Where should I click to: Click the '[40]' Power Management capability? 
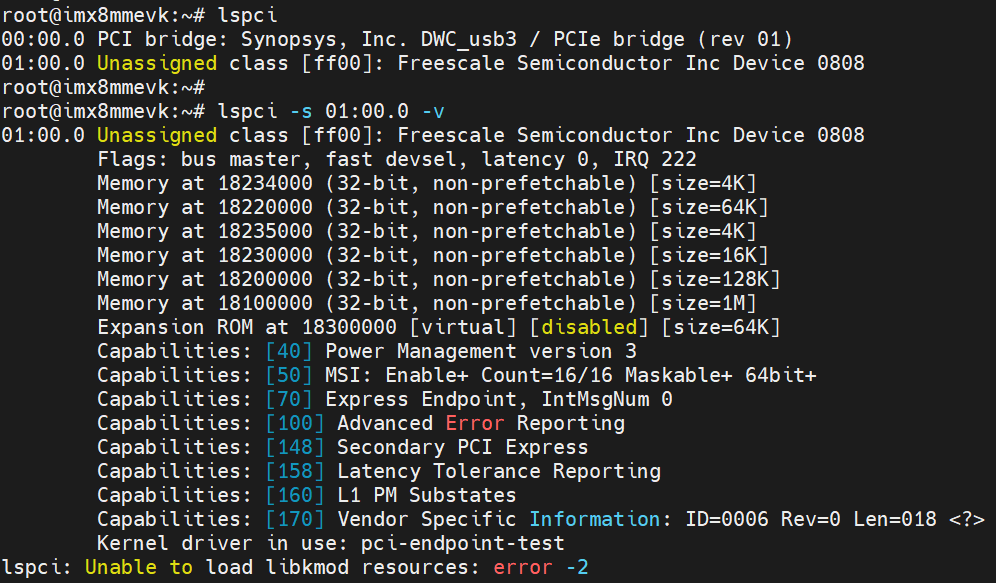[x=289, y=351]
